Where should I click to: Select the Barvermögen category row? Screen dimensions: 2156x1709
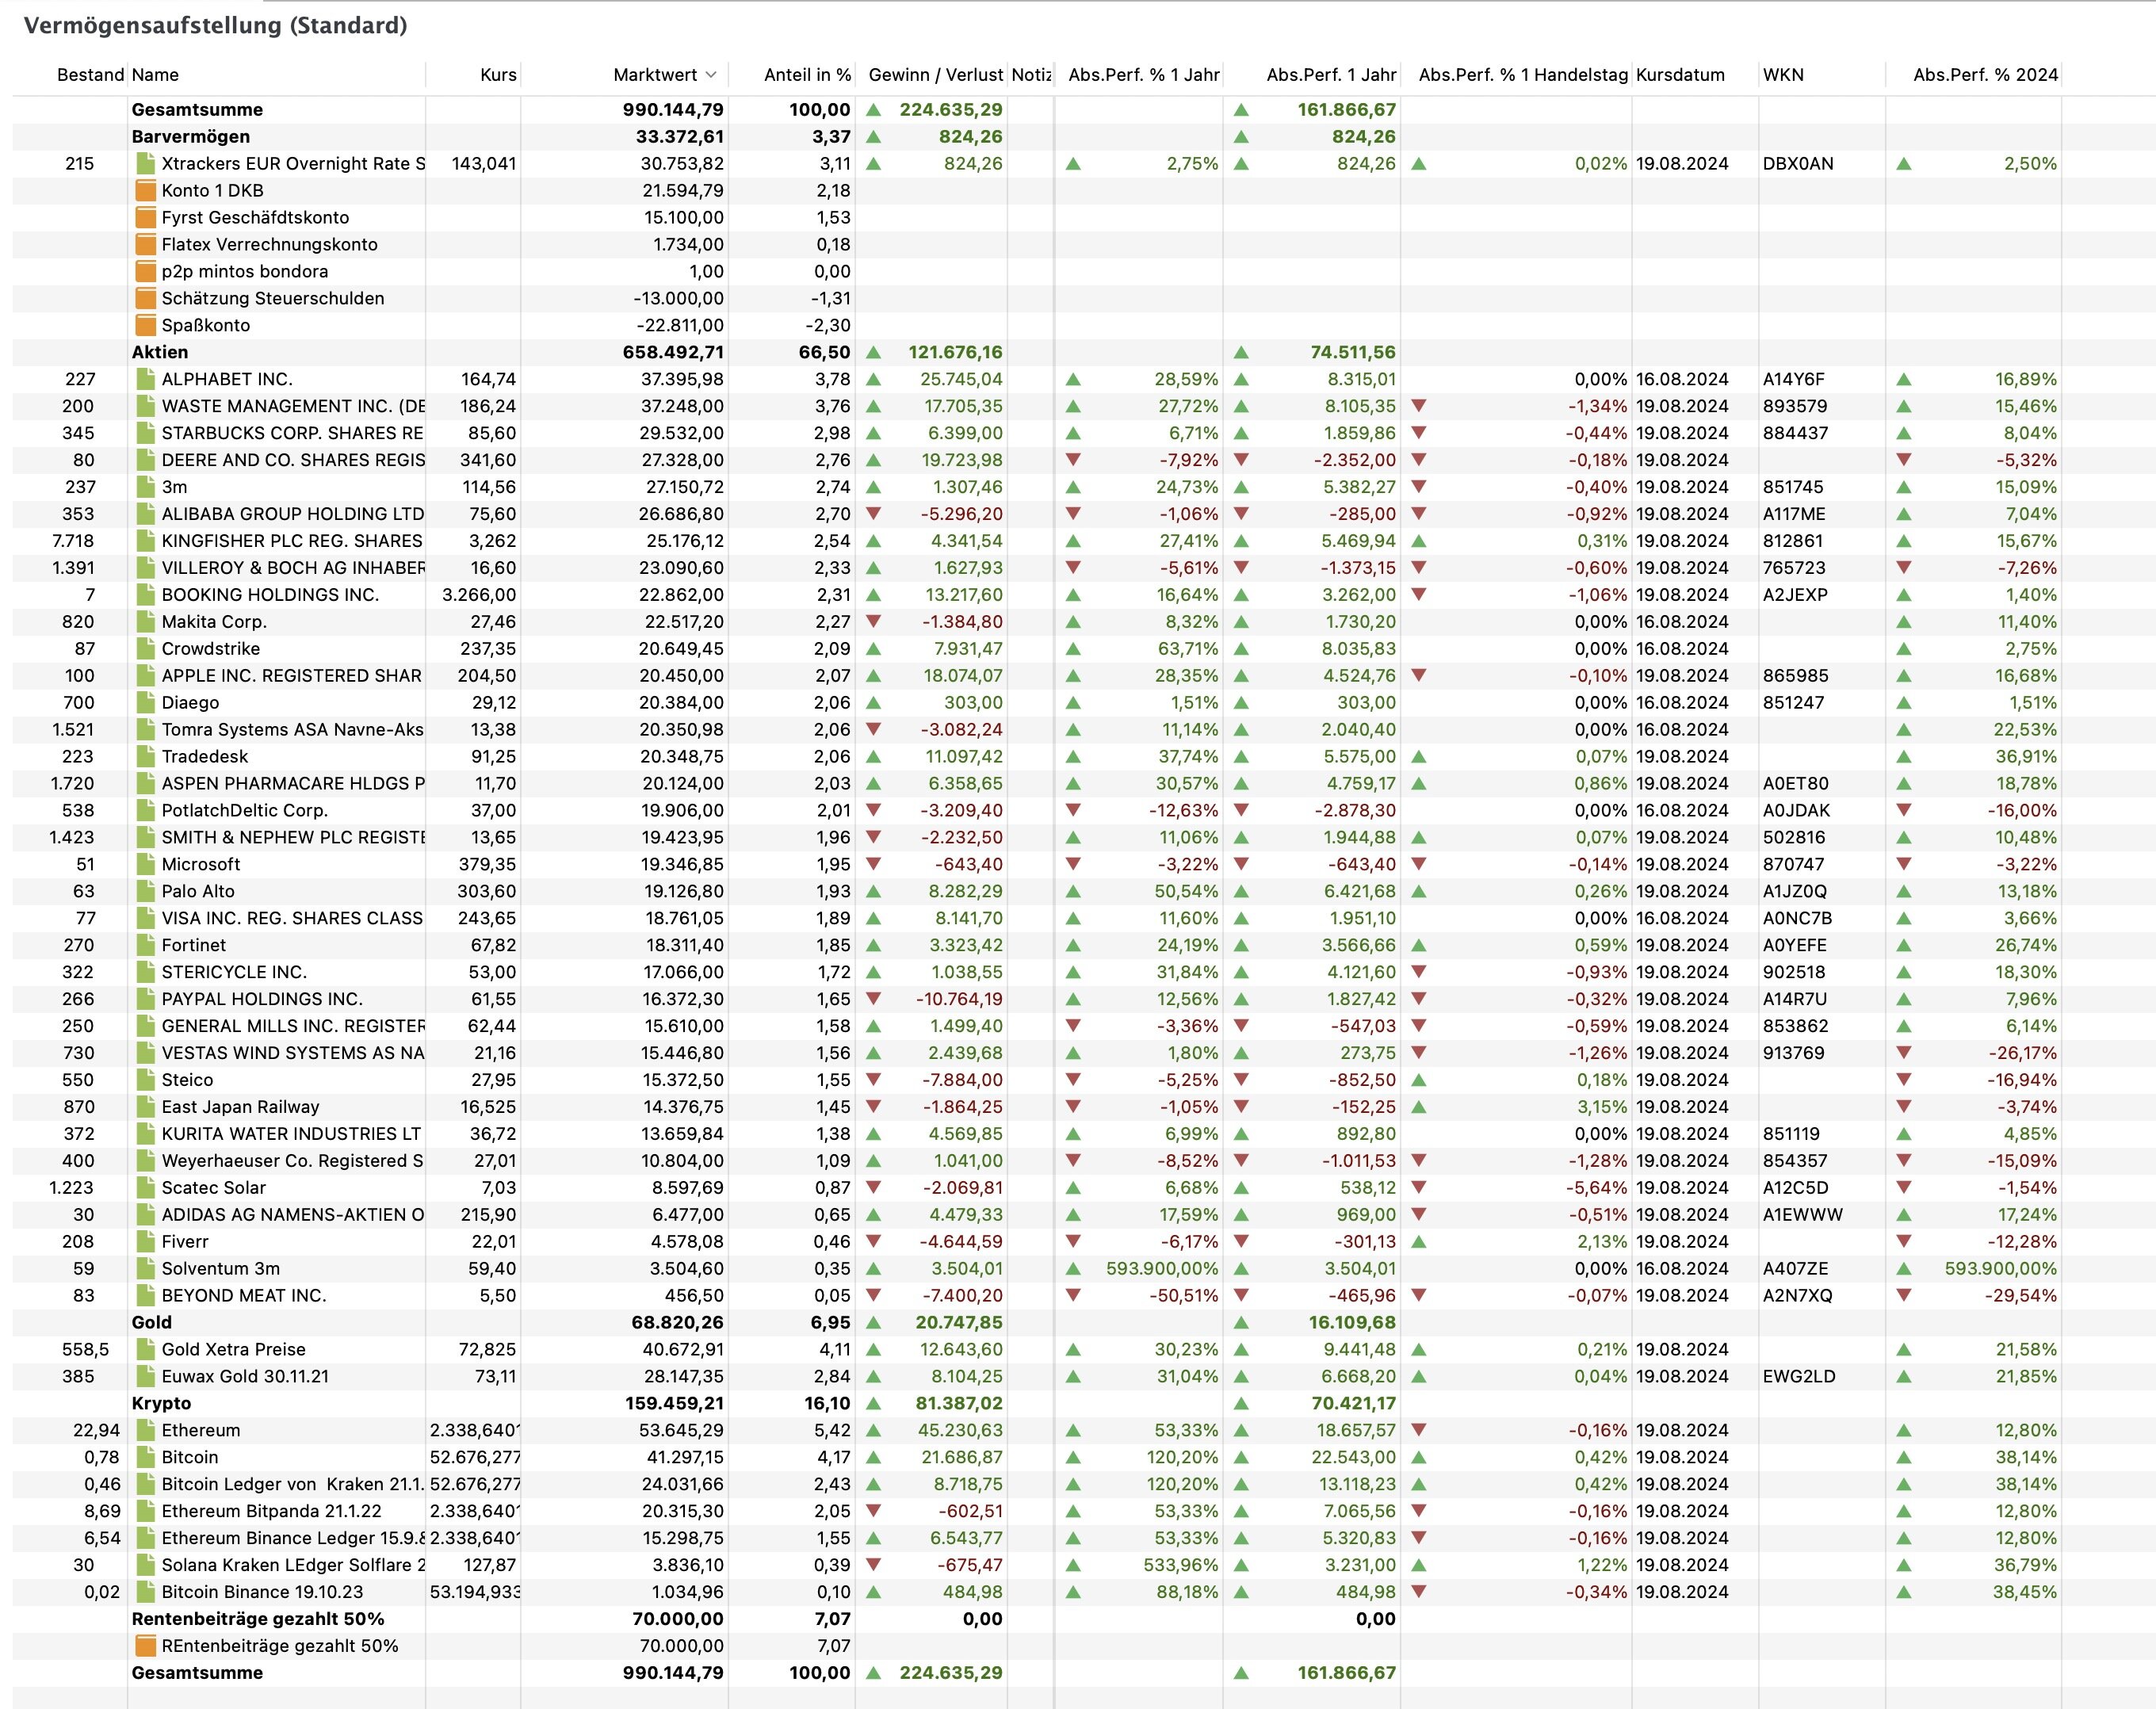[x=190, y=137]
